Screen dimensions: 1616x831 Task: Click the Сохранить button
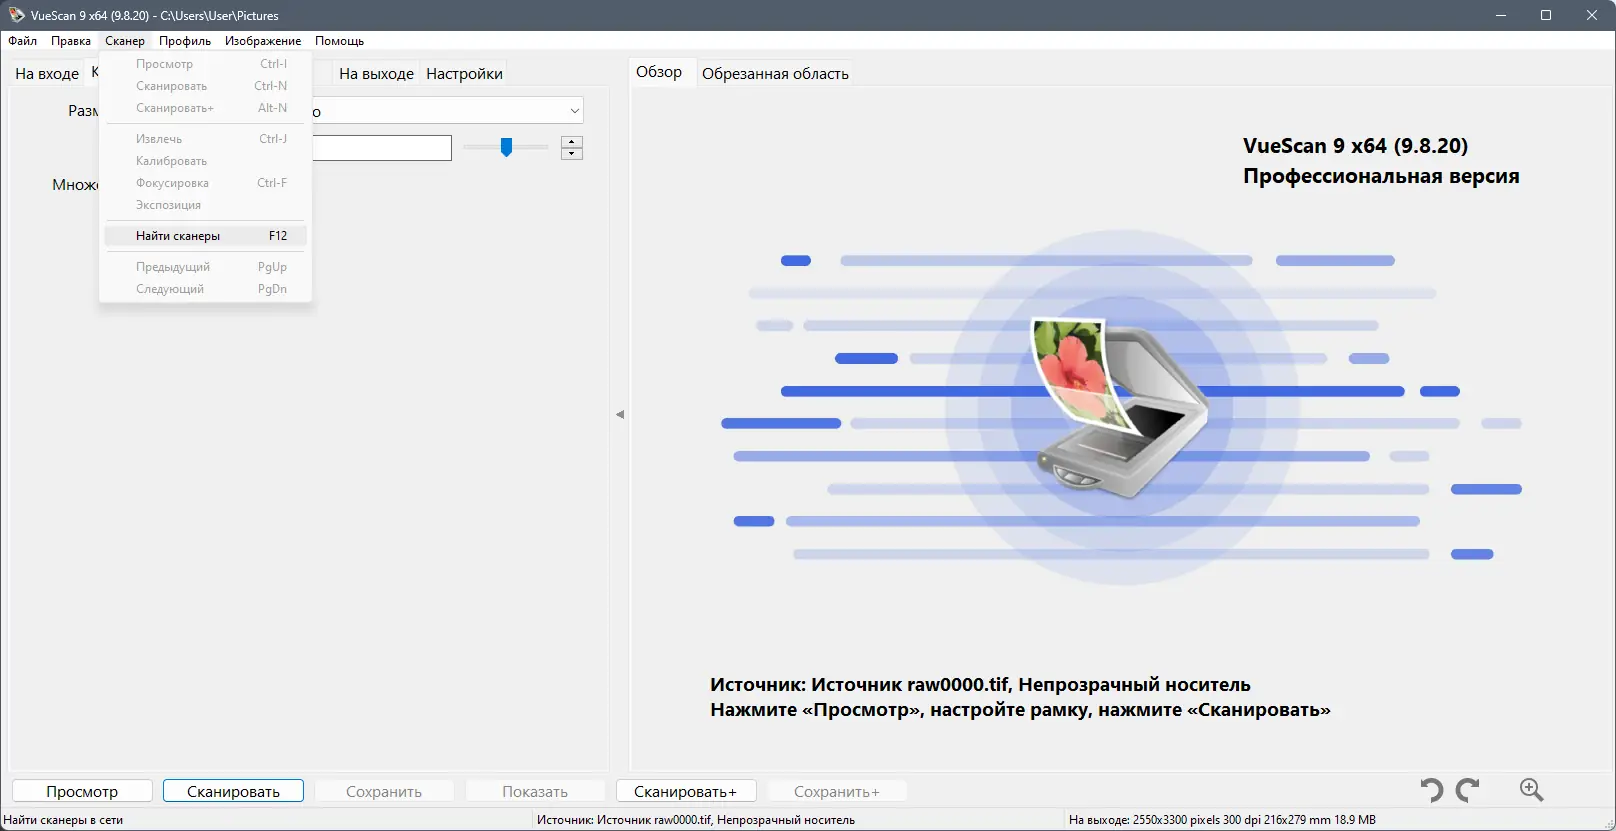click(x=384, y=791)
